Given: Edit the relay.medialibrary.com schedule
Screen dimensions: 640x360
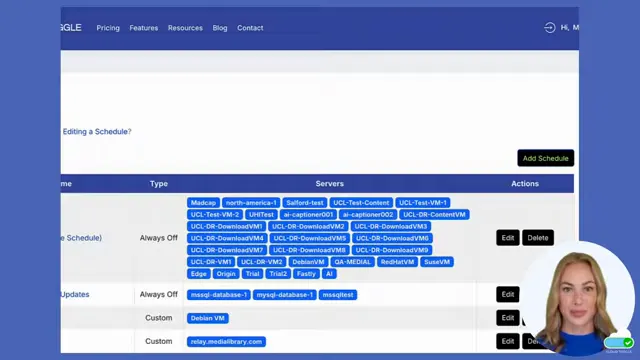Looking at the screenshot, I should (x=508, y=341).
